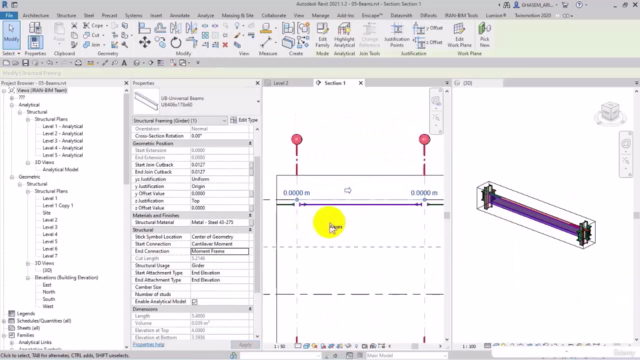Click the Project Browser vertical scrollbar
640x360 pixels.
pyautogui.click(x=126, y=139)
